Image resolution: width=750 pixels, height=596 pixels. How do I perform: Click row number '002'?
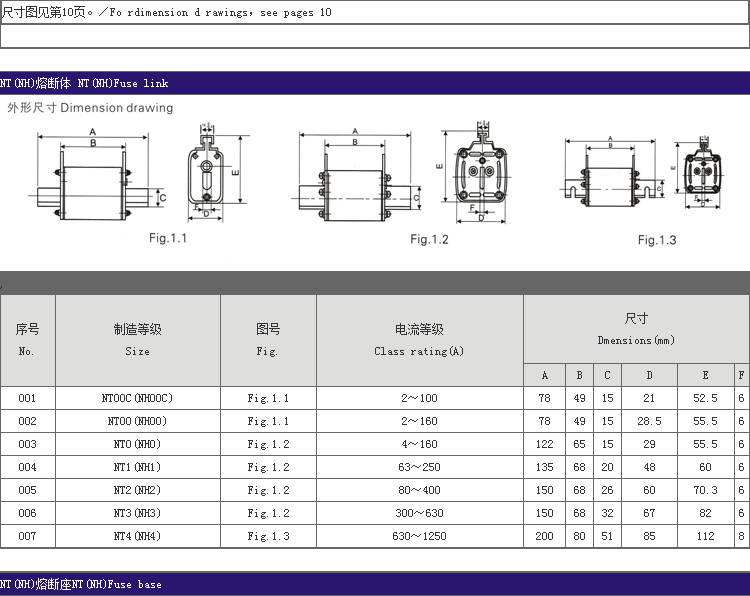(x=27, y=421)
